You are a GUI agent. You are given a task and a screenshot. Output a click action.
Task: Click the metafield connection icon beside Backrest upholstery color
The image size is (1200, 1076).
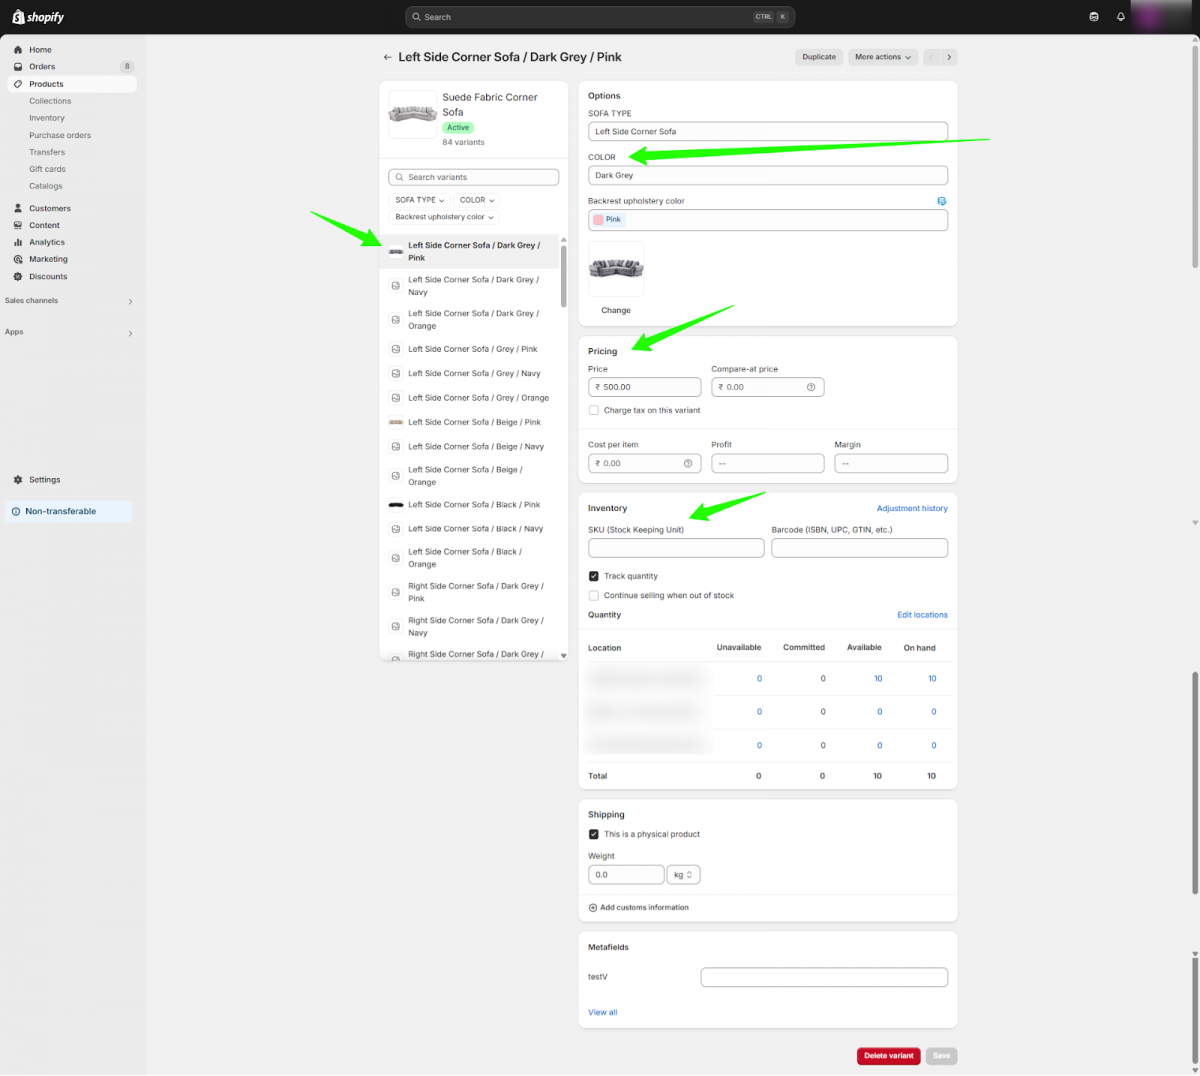click(x=941, y=201)
